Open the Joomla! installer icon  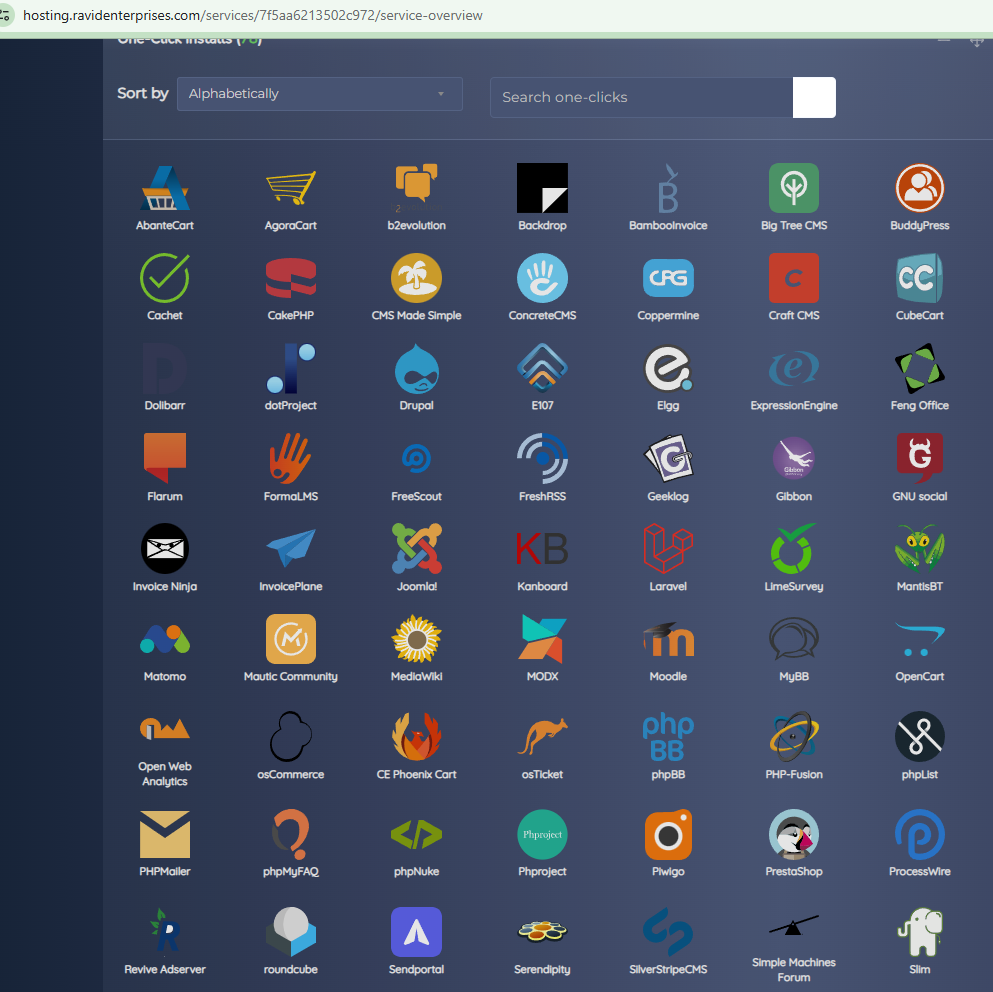pyautogui.click(x=416, y=549)
